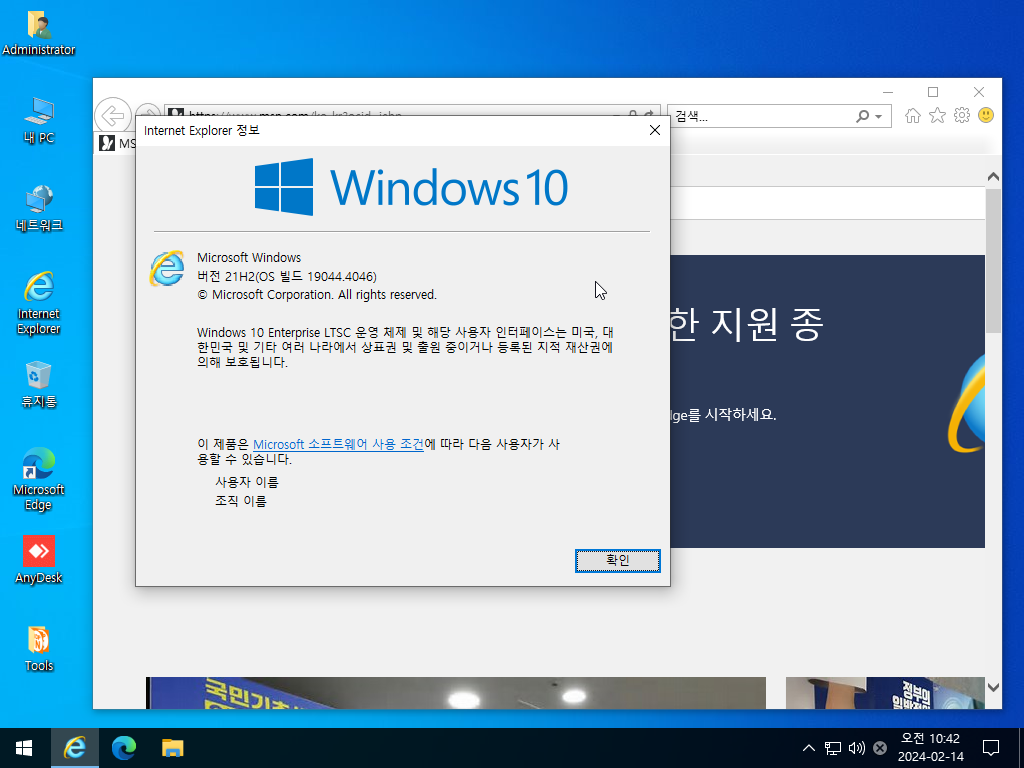Click the smiley feedback icon in Internet Explorer
Image resolution: width=1024 pixels, height=768 pixels.
point(986,116)
